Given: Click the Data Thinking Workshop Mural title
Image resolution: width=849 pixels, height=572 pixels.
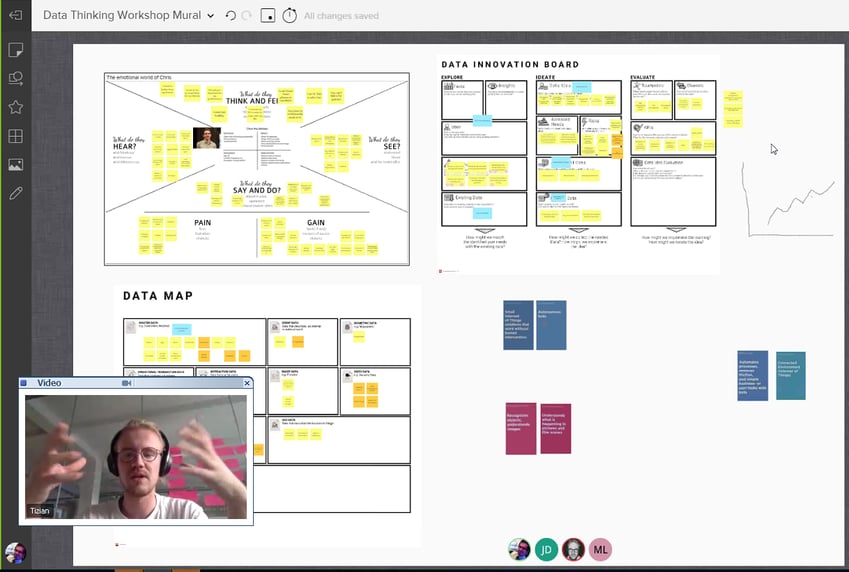Looking at the screenshot, I should [122, 15].
